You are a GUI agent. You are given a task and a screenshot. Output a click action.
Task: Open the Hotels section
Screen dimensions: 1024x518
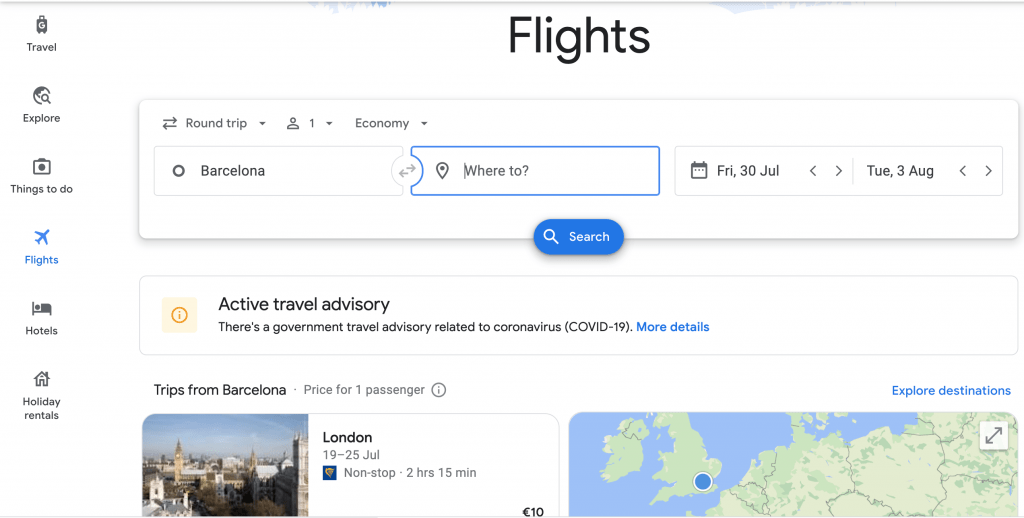tap(41, 317)
